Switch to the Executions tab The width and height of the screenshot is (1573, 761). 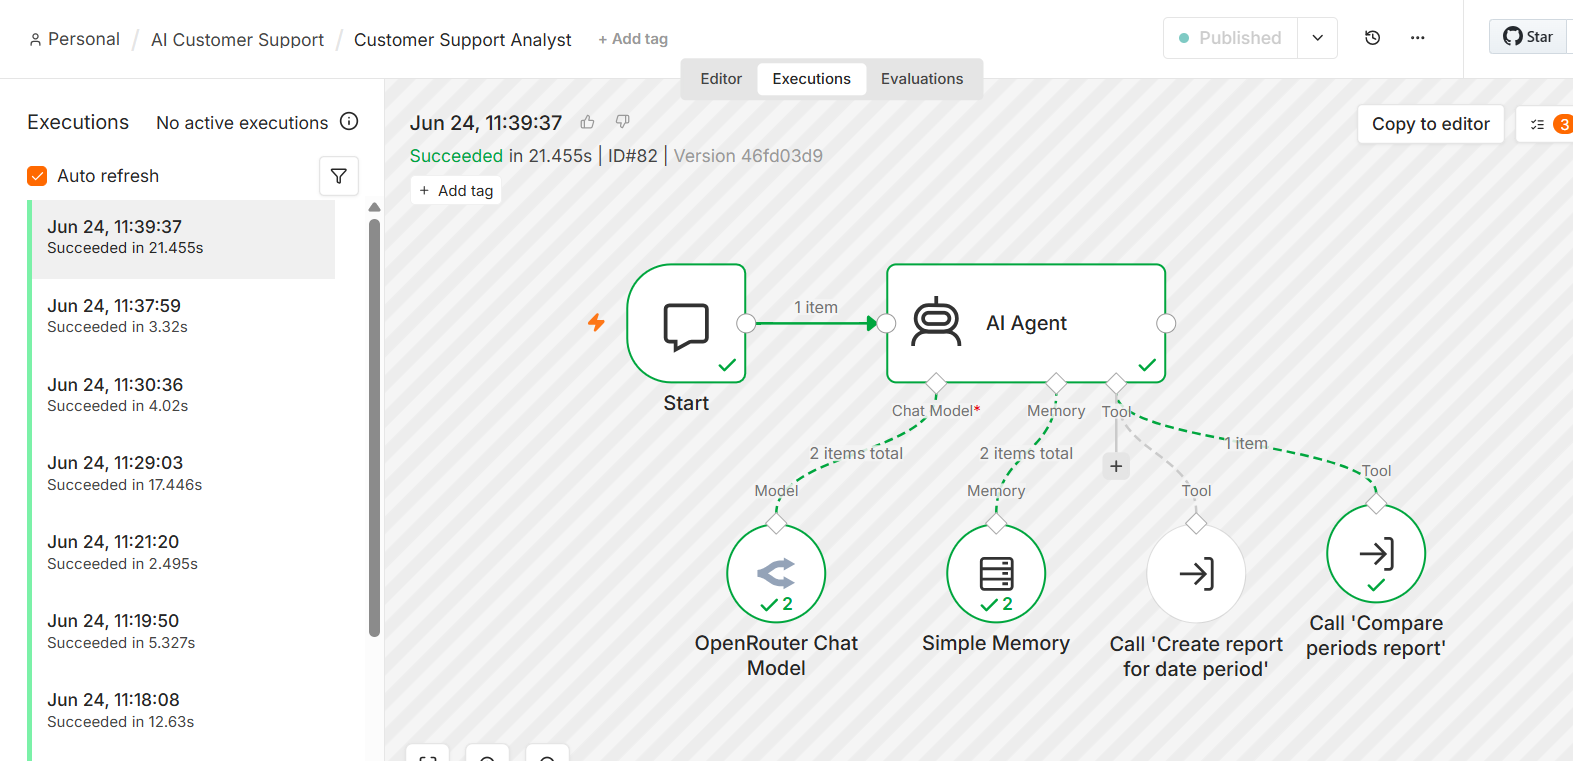pos(811,79)
